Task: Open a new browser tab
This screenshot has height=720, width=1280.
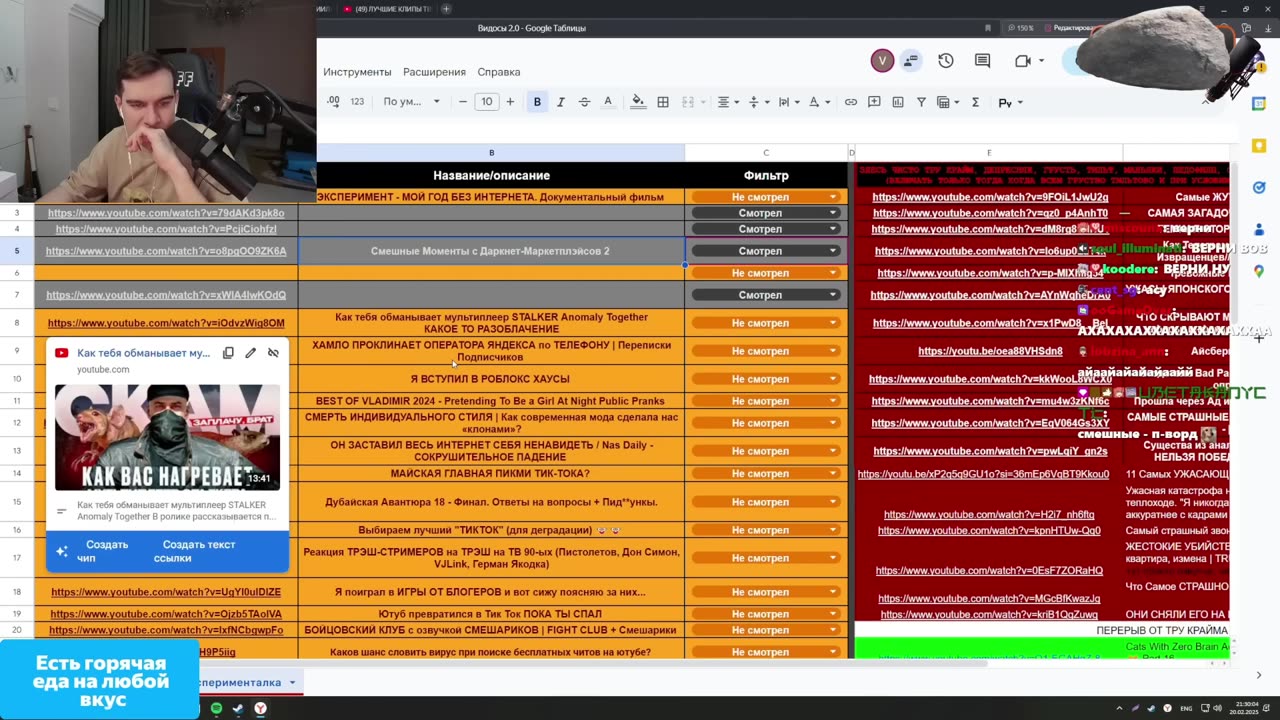Action: pos(446,9)
